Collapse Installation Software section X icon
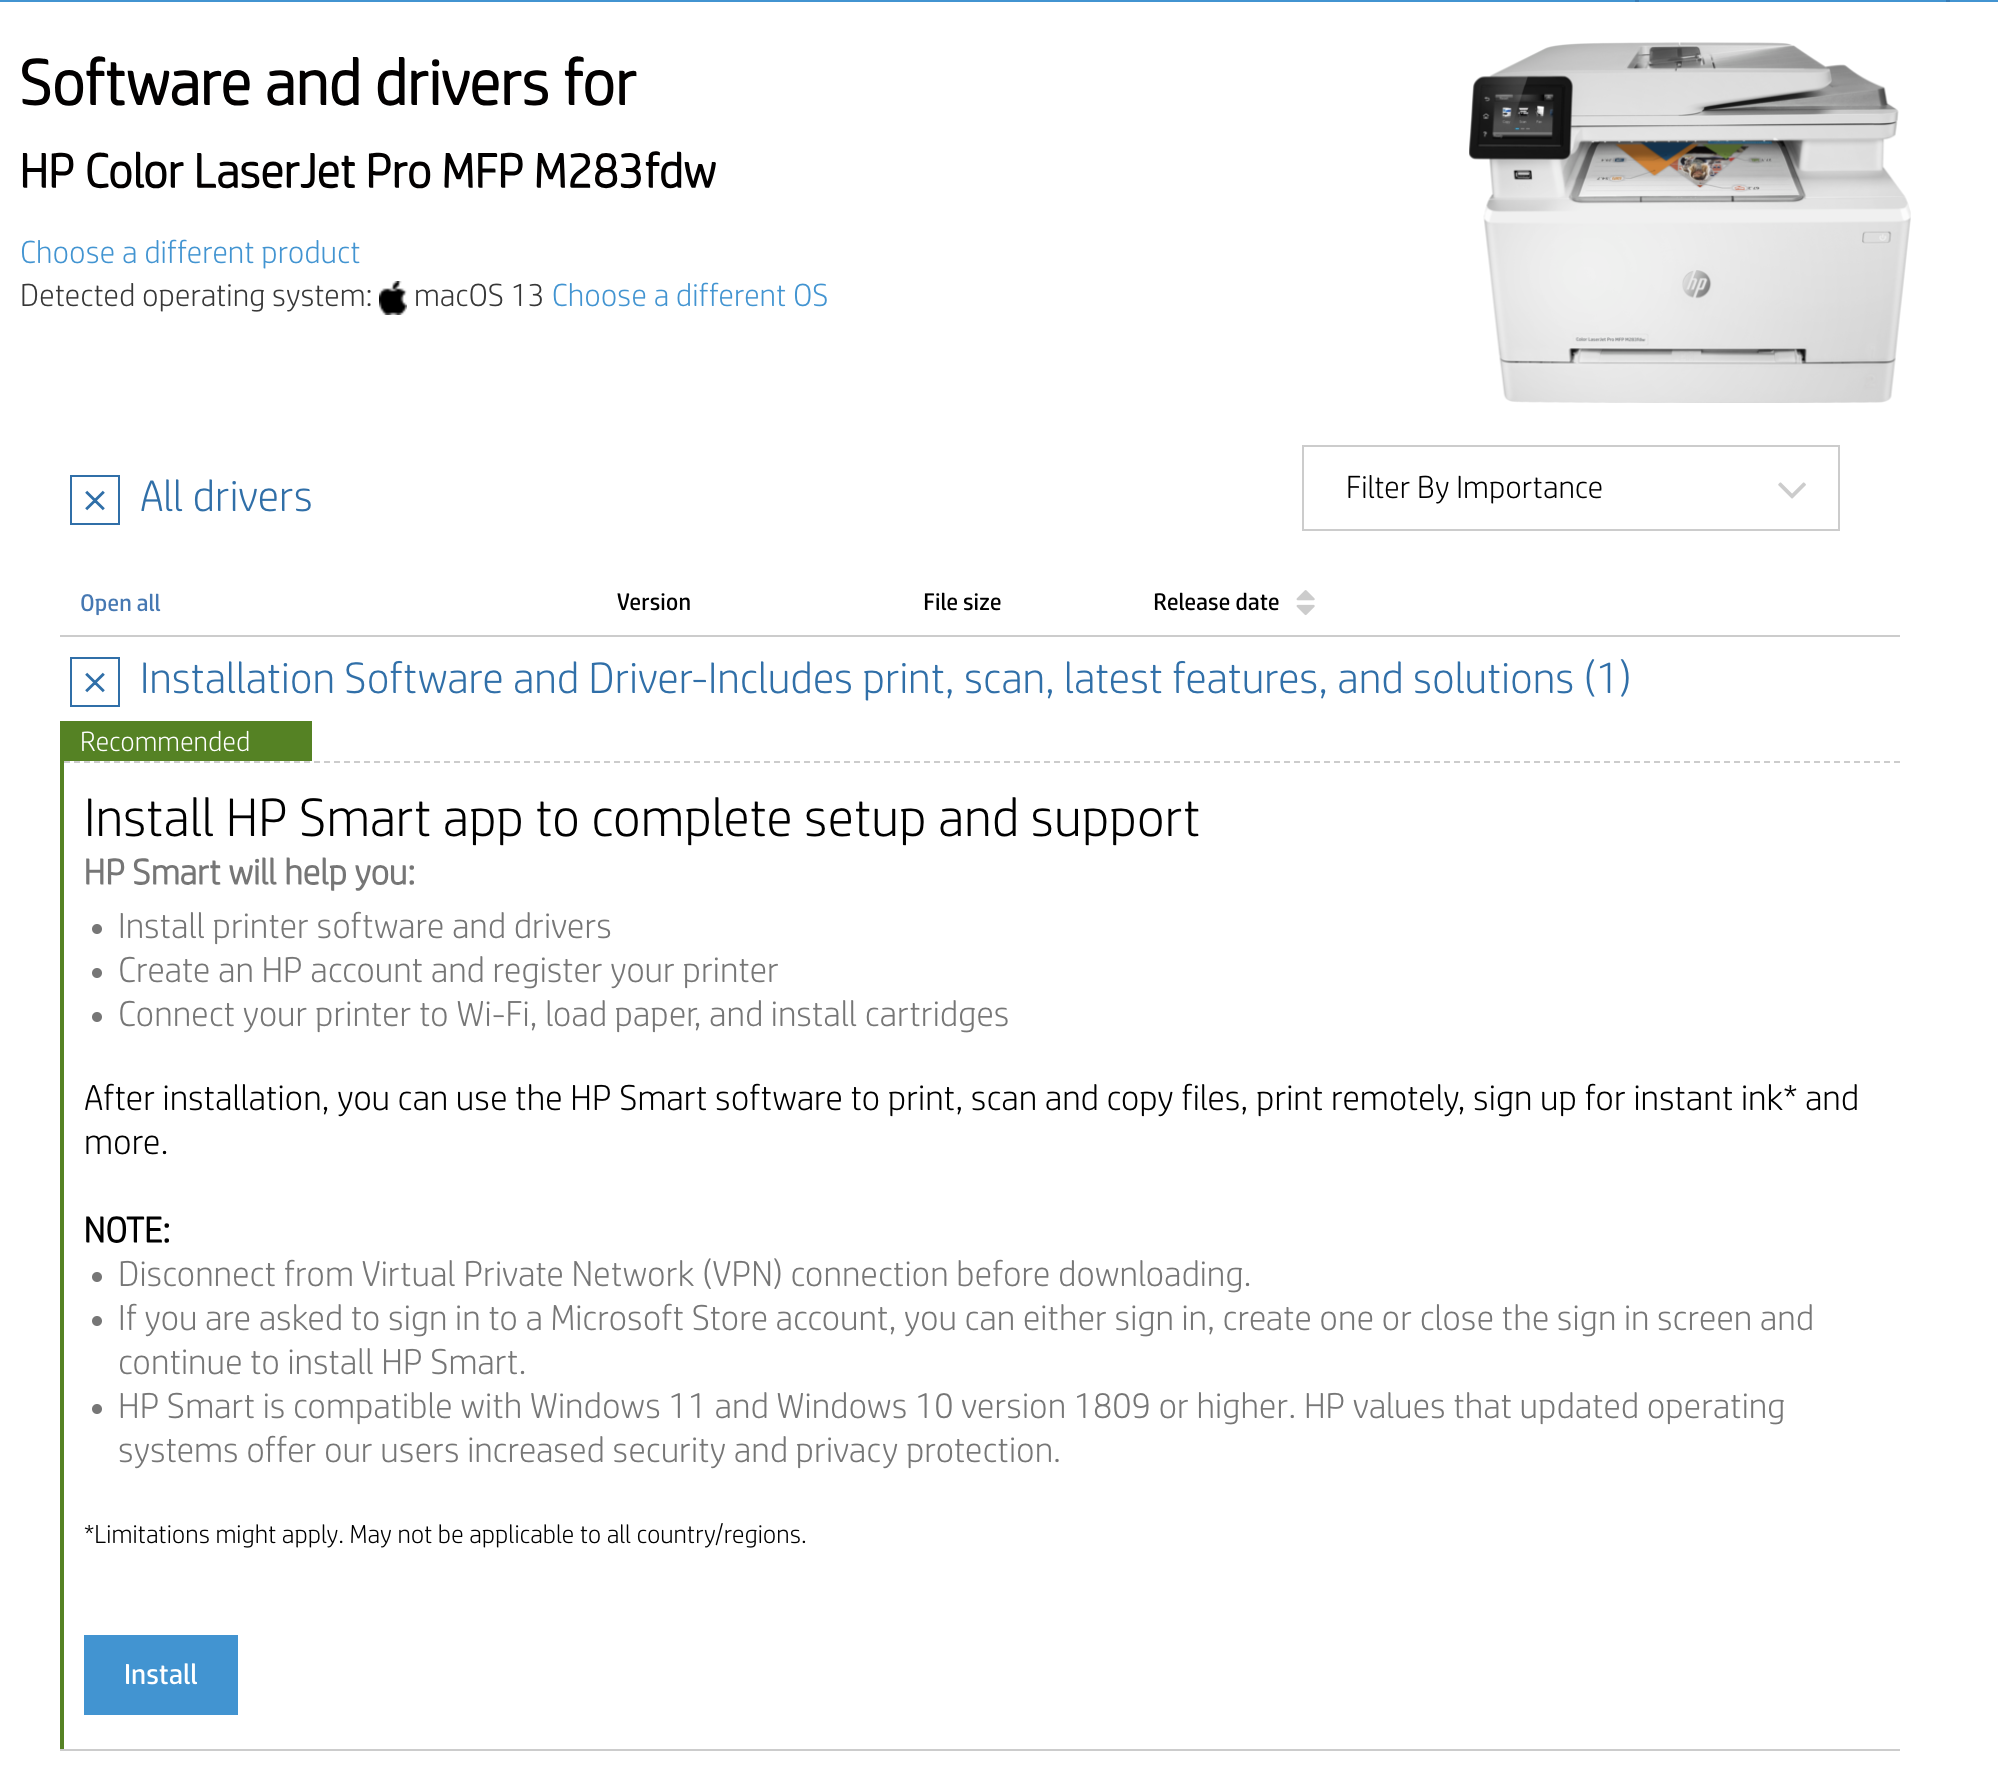 tap(95, 682)
